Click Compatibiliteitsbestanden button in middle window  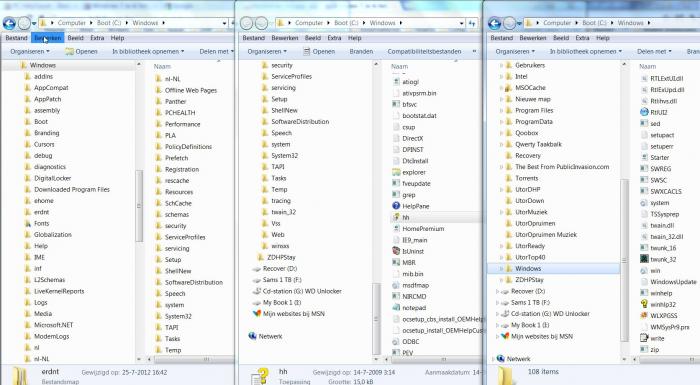[x=424, y=51]
